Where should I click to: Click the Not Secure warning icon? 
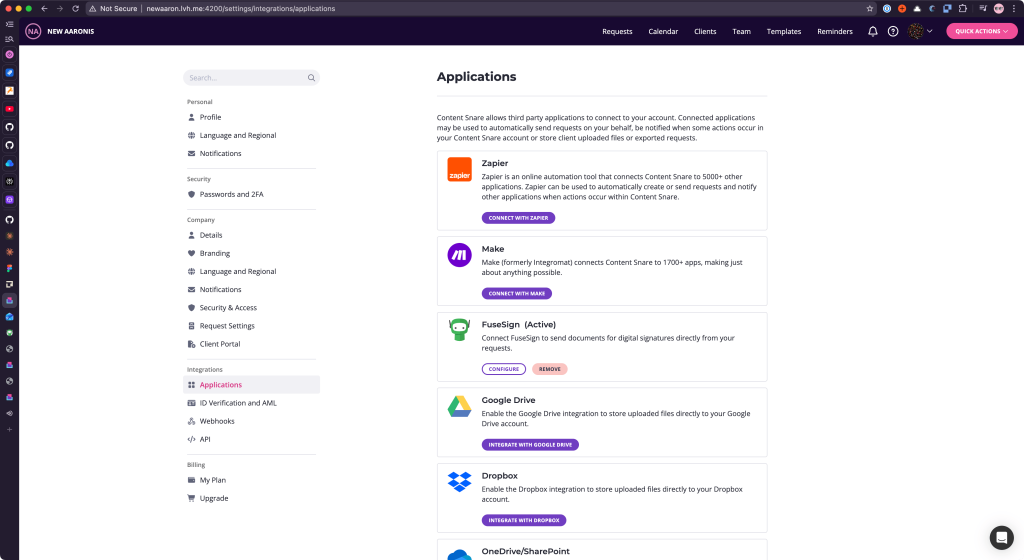pos(93,8)
